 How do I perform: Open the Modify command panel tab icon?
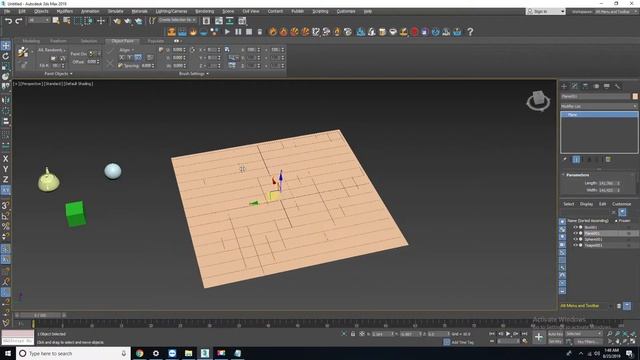click(x=575, y=86)
